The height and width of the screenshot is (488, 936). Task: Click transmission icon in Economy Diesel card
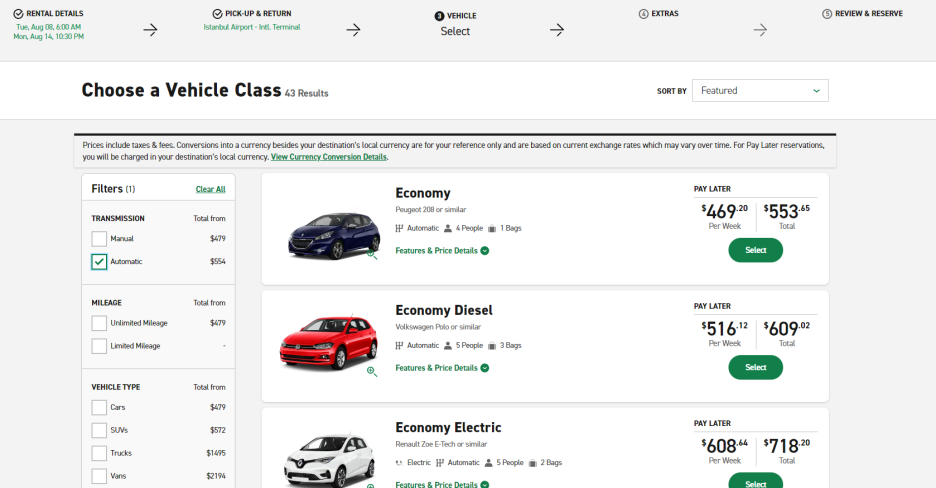pos(399,345)
